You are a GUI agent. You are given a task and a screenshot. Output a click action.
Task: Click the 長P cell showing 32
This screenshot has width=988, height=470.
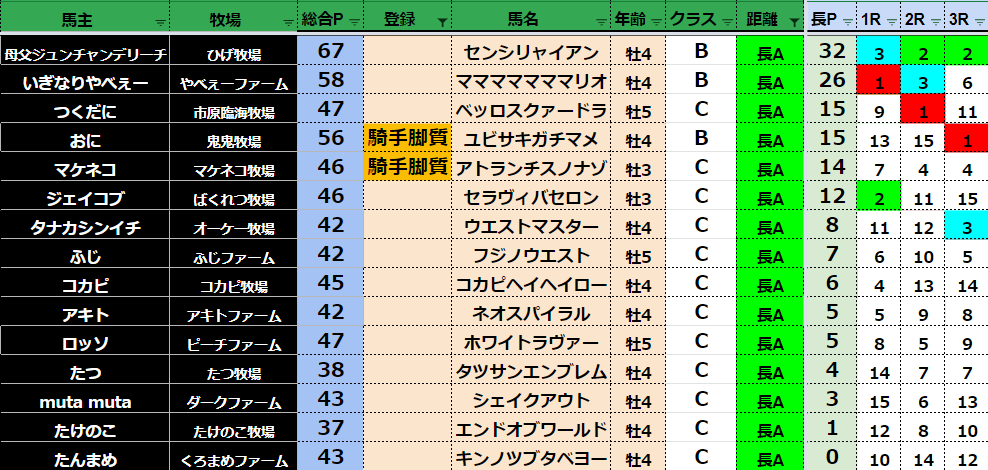point(832,53)
